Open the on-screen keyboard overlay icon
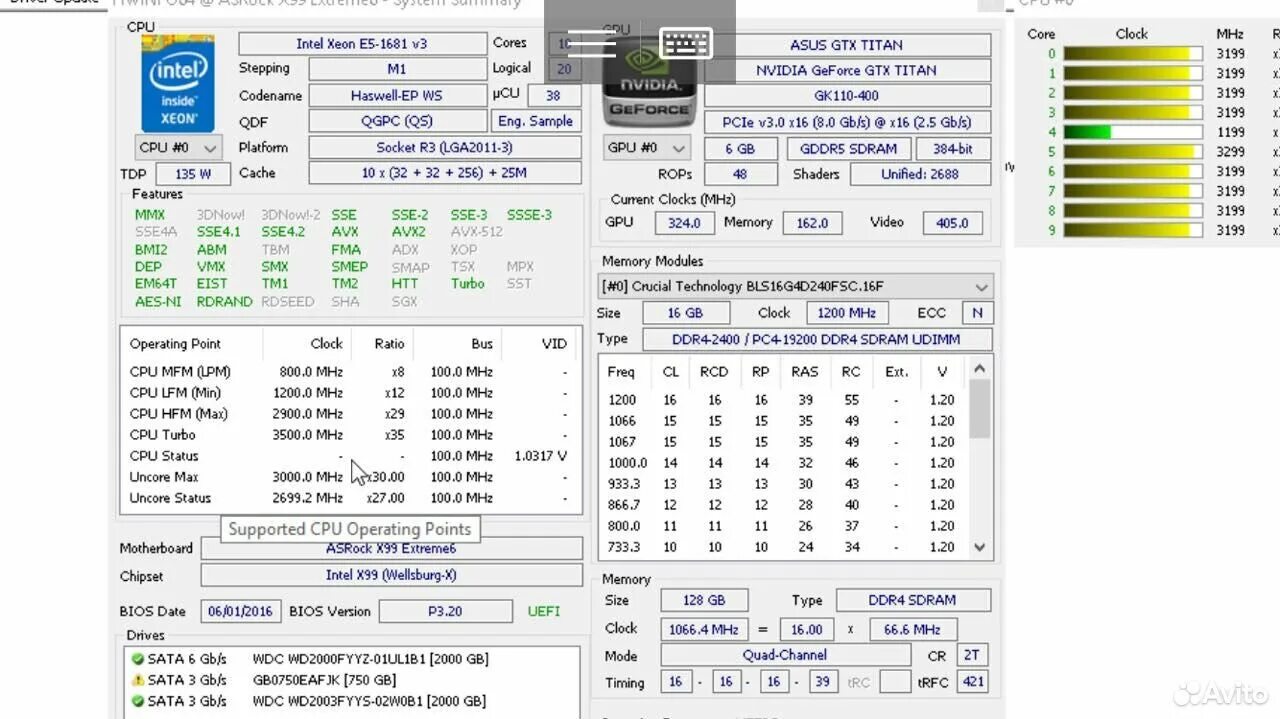The width and height of the screenshot is (1280, 719). (x=686, y=43)
